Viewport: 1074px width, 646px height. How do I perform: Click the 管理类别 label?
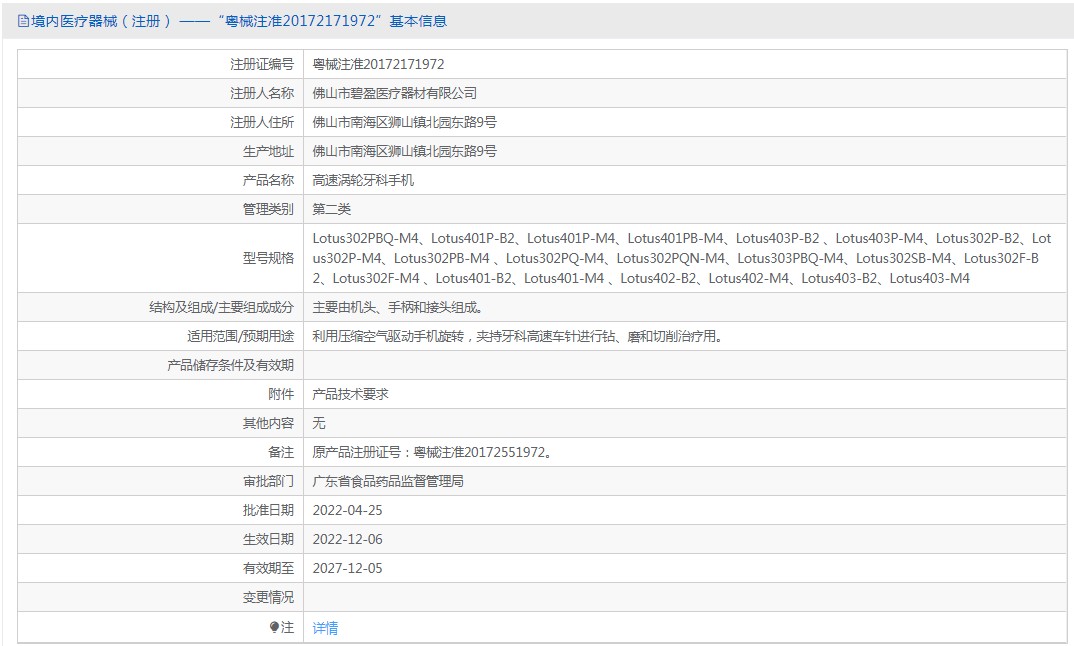[x=268, y=209]
